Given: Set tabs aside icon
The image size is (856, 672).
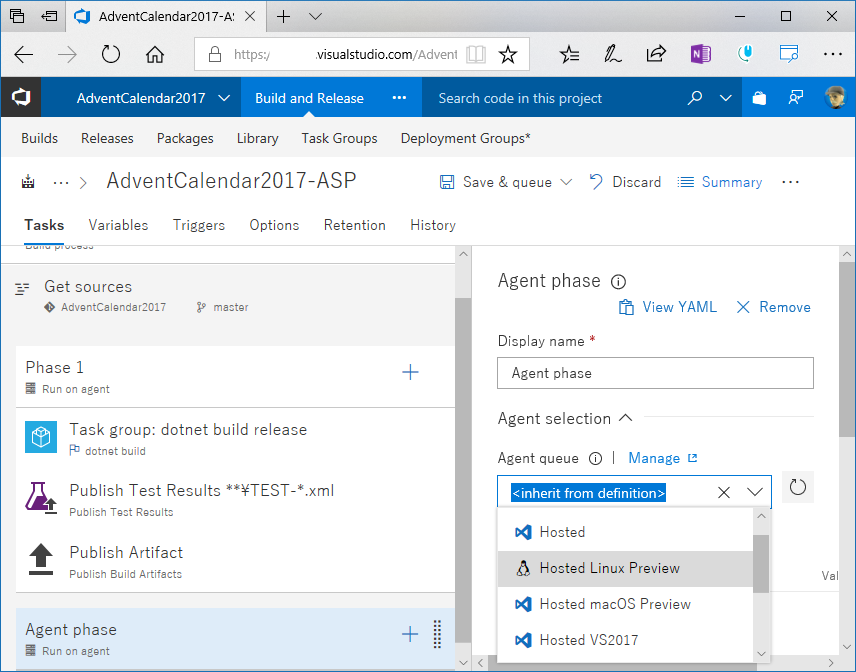Looking at the screenshot, I should [x=49, y=16].
